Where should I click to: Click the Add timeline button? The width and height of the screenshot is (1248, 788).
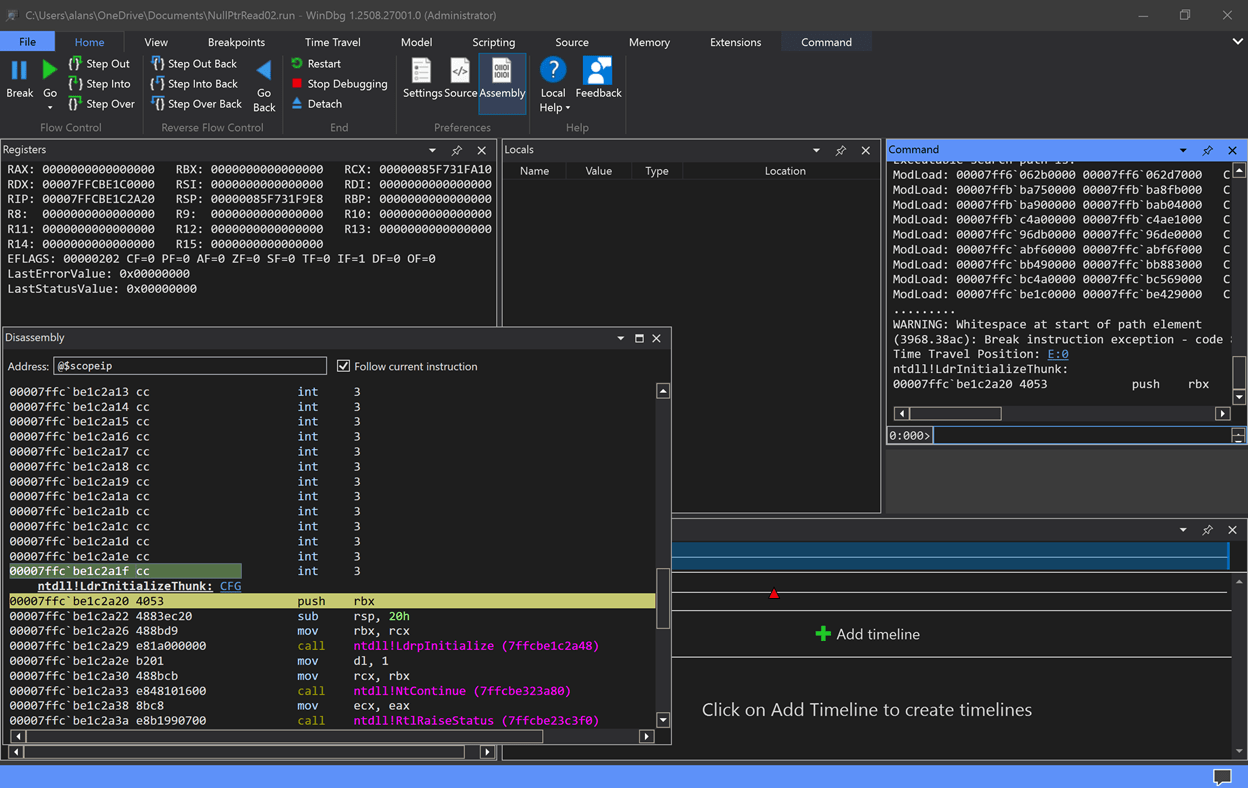click(x=867, y=634)
